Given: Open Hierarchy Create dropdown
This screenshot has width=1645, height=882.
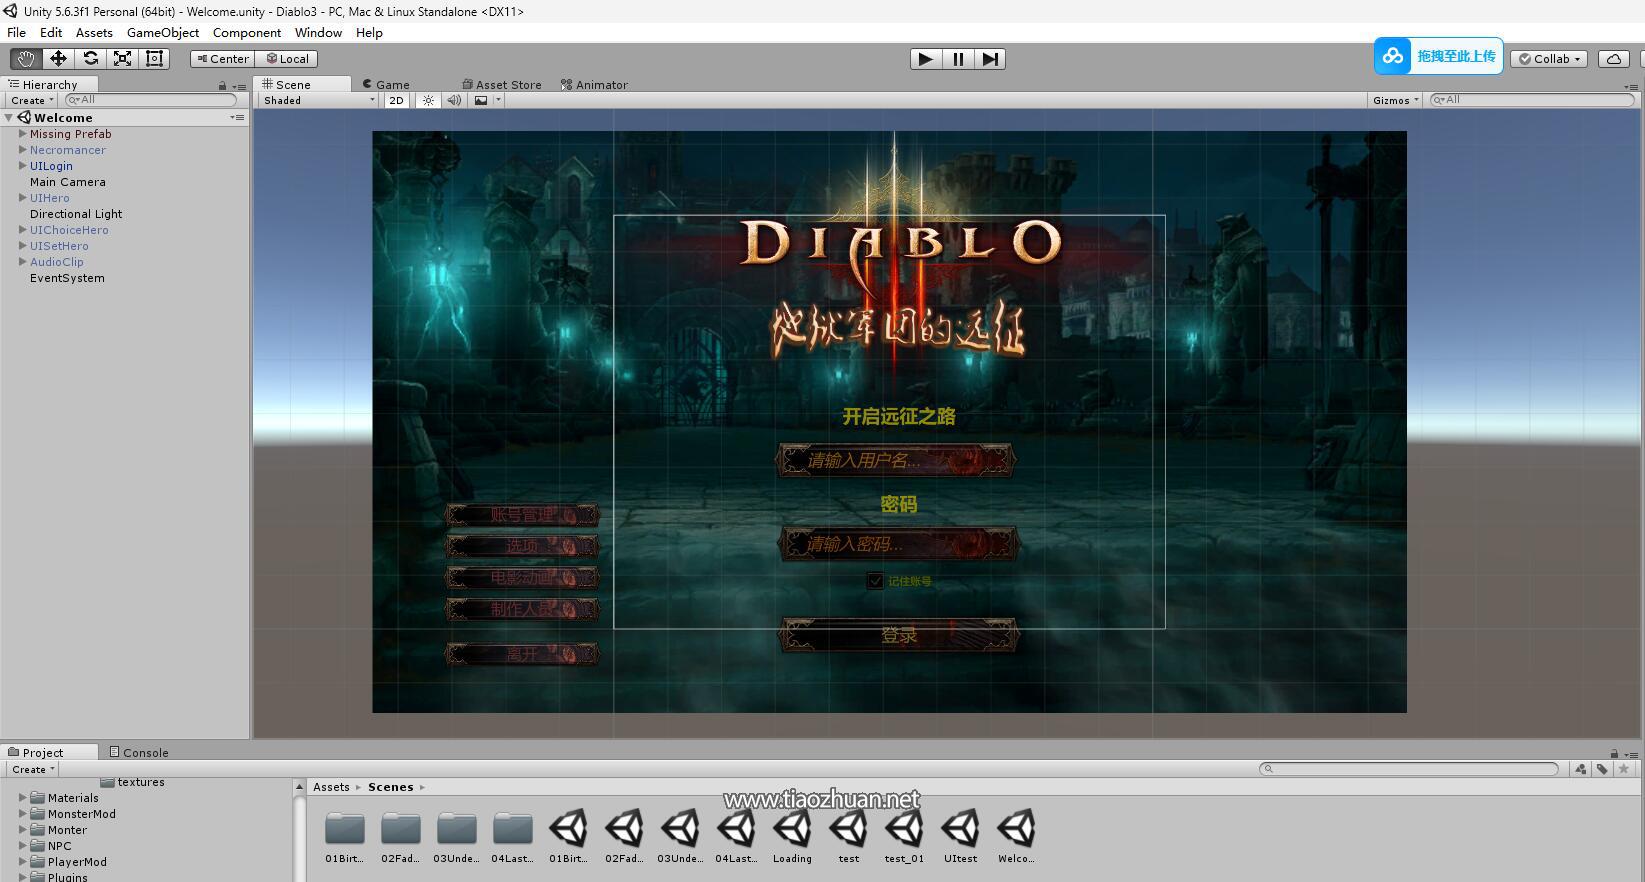Looking at the screenshot, I should pyautogui.click(x=32, y=100).
